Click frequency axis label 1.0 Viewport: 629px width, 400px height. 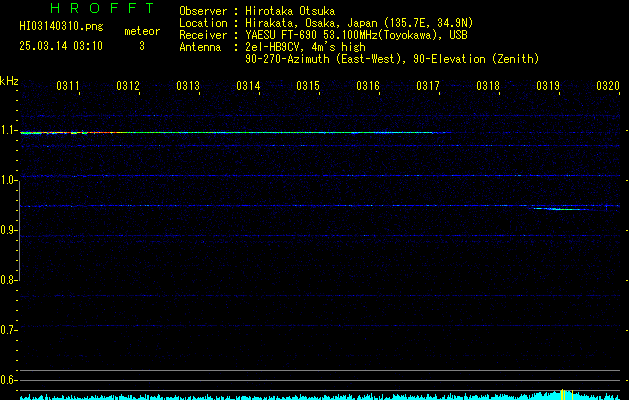pos(9,181)
